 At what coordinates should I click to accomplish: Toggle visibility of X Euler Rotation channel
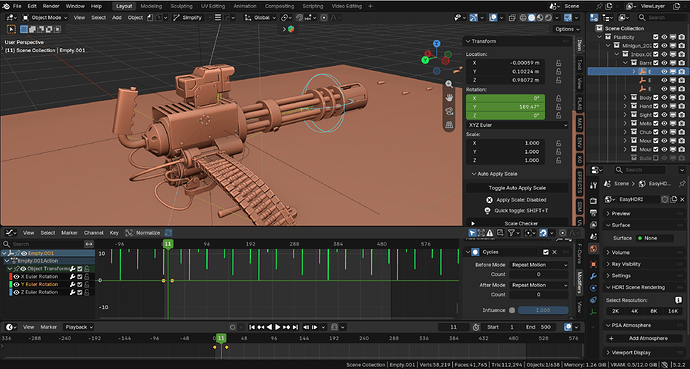tap(16, 277)
